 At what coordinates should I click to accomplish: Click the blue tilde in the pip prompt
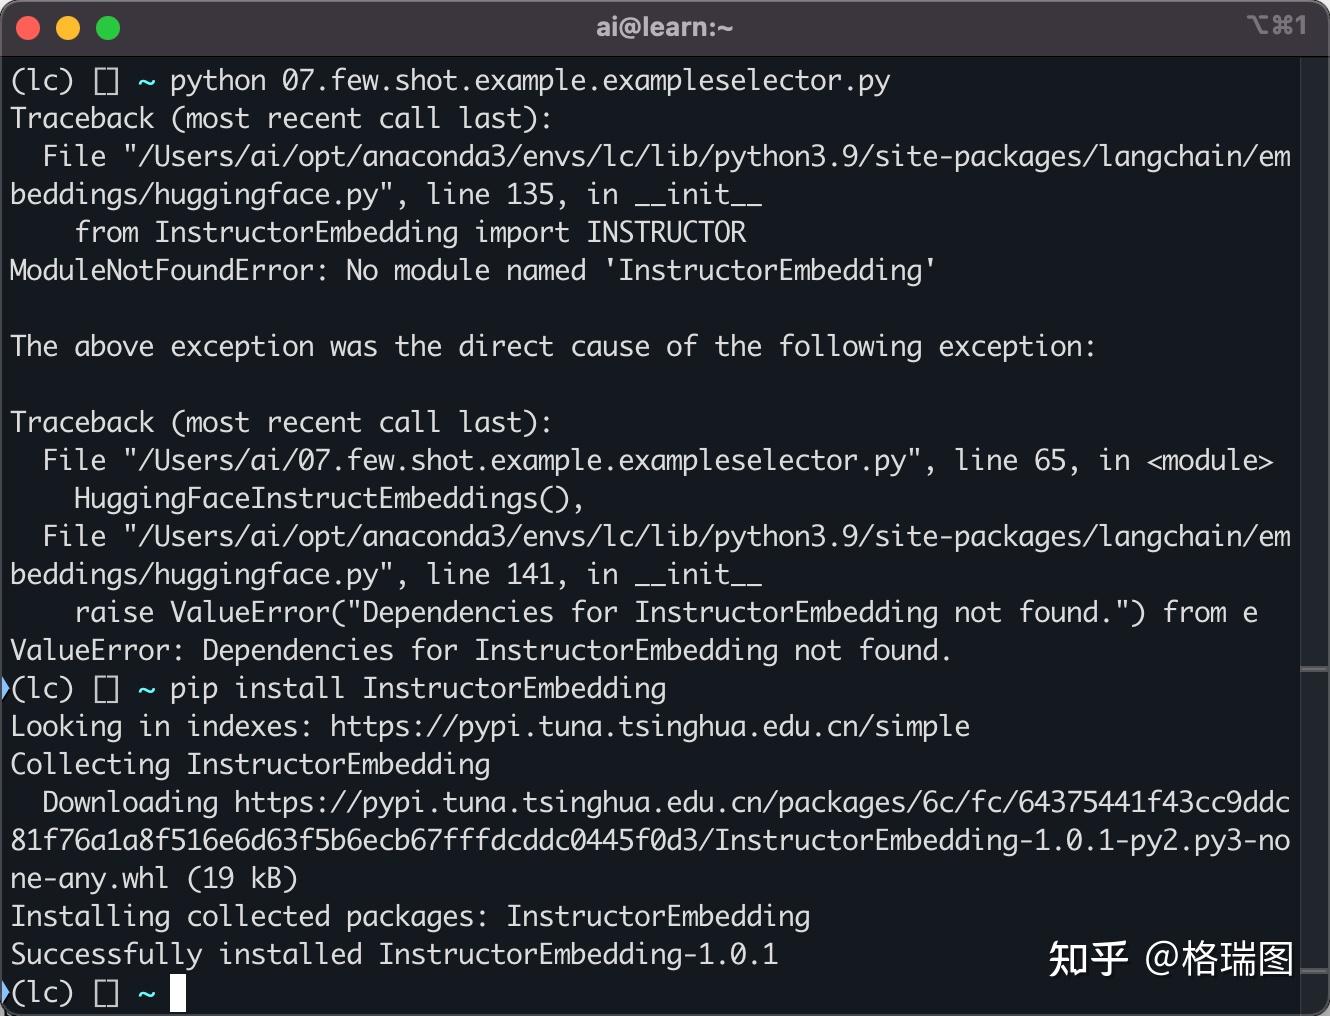click(x=146, y=689)
